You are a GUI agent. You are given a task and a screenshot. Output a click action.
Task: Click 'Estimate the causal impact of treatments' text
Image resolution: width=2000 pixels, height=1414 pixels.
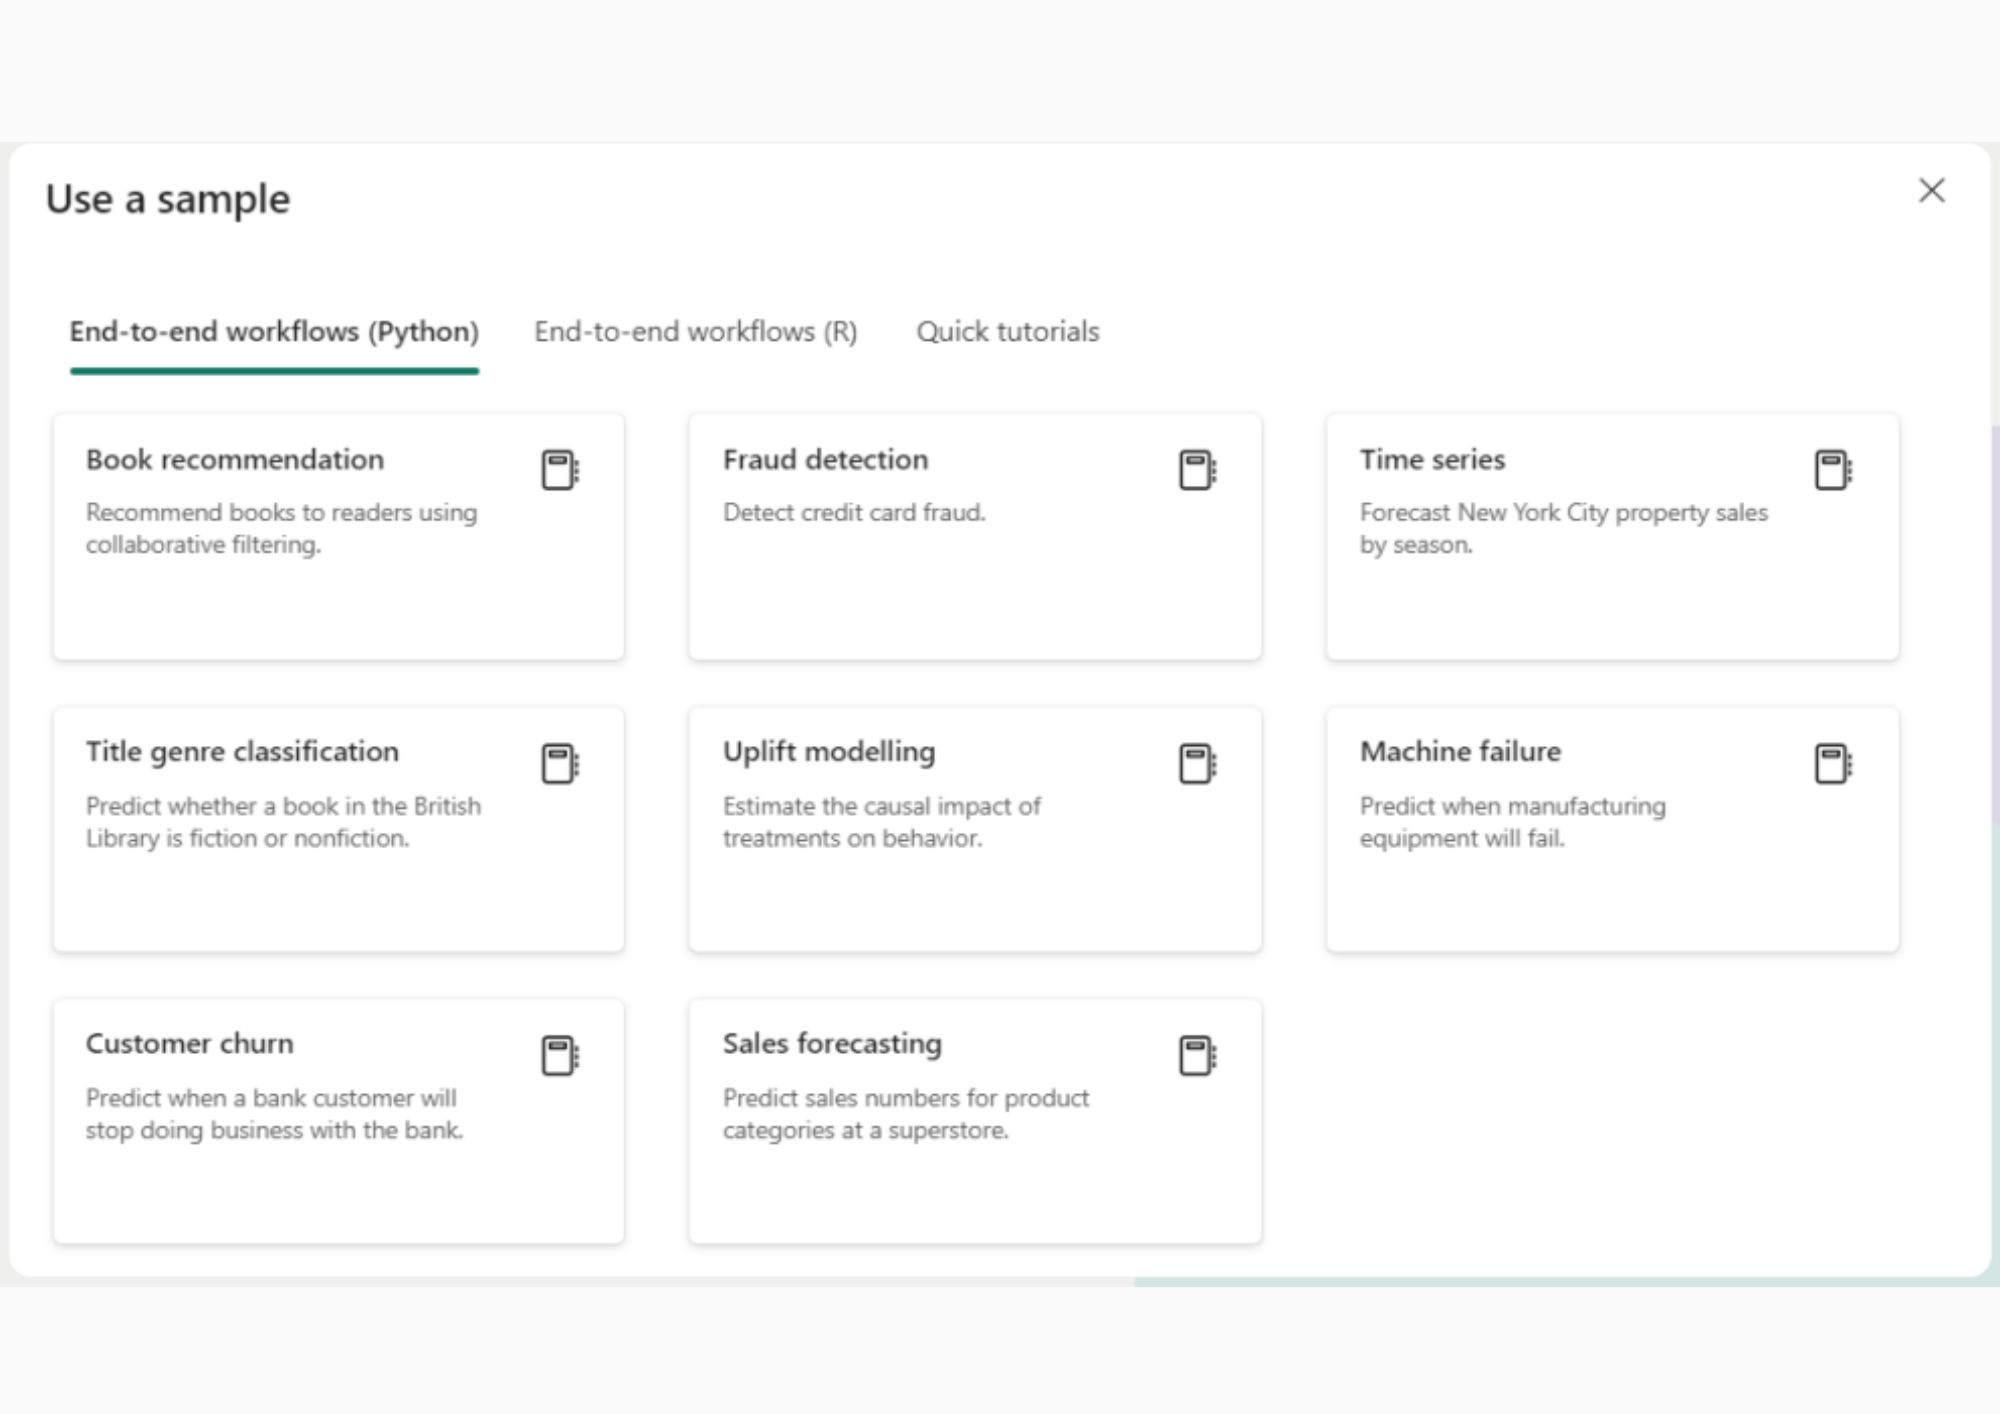(x=881, y=822)
